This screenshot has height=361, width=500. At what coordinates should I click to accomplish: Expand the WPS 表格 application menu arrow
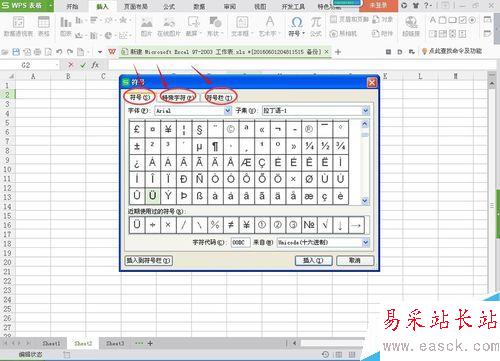[51, 5]
